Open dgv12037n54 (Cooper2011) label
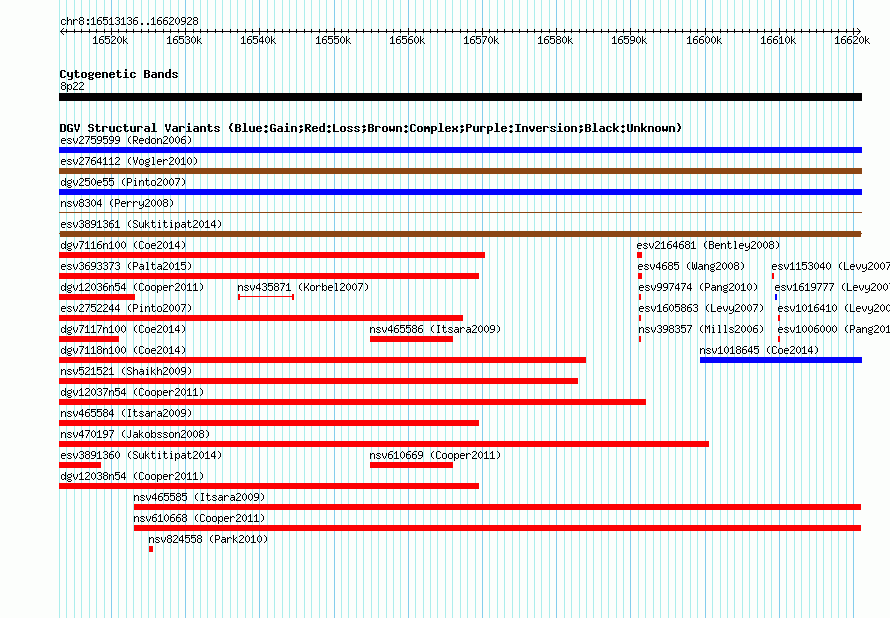 (x=132, y=392)
